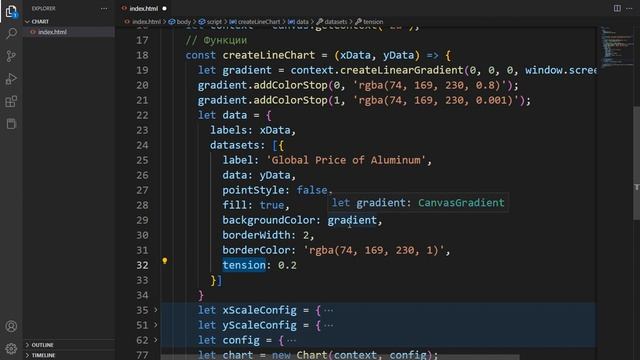Click the collapsed ellipsis after xScaleConfig
The width and height of the screenshot is (640, 360).
click(329, 310)
